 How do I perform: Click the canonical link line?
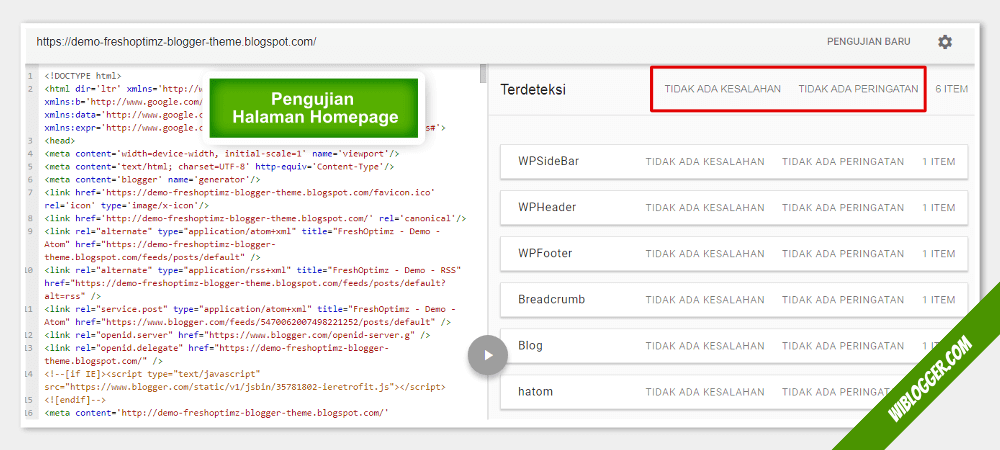[x=255, y=218]
